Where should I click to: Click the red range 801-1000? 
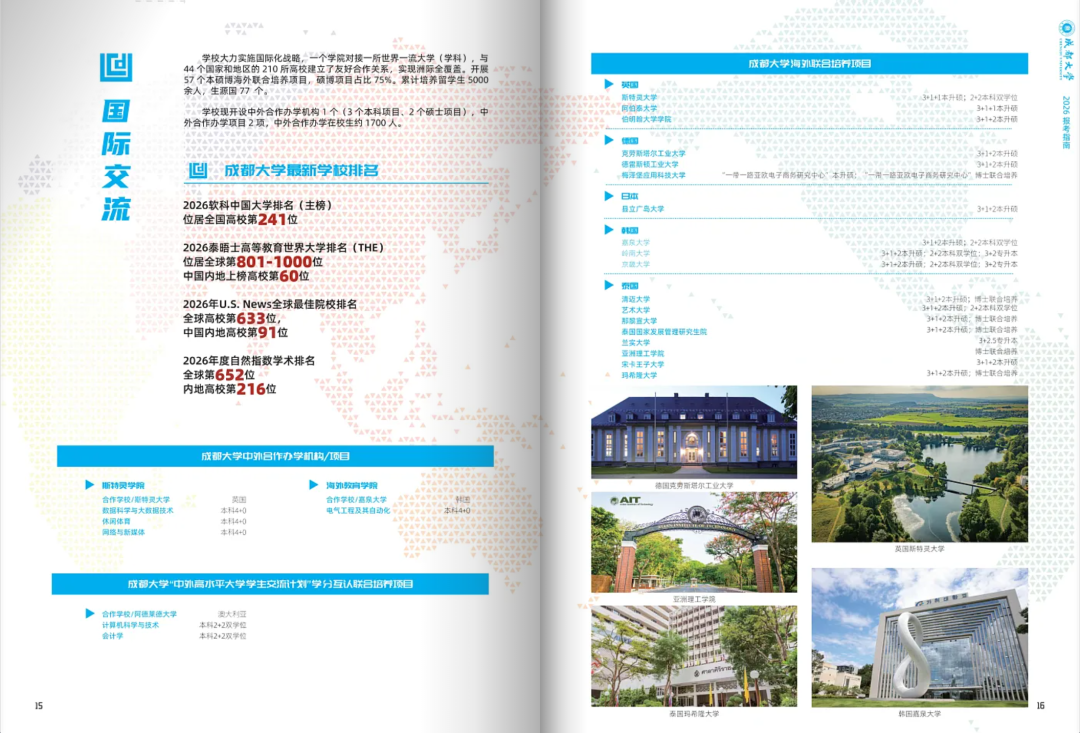click(274, 262)
